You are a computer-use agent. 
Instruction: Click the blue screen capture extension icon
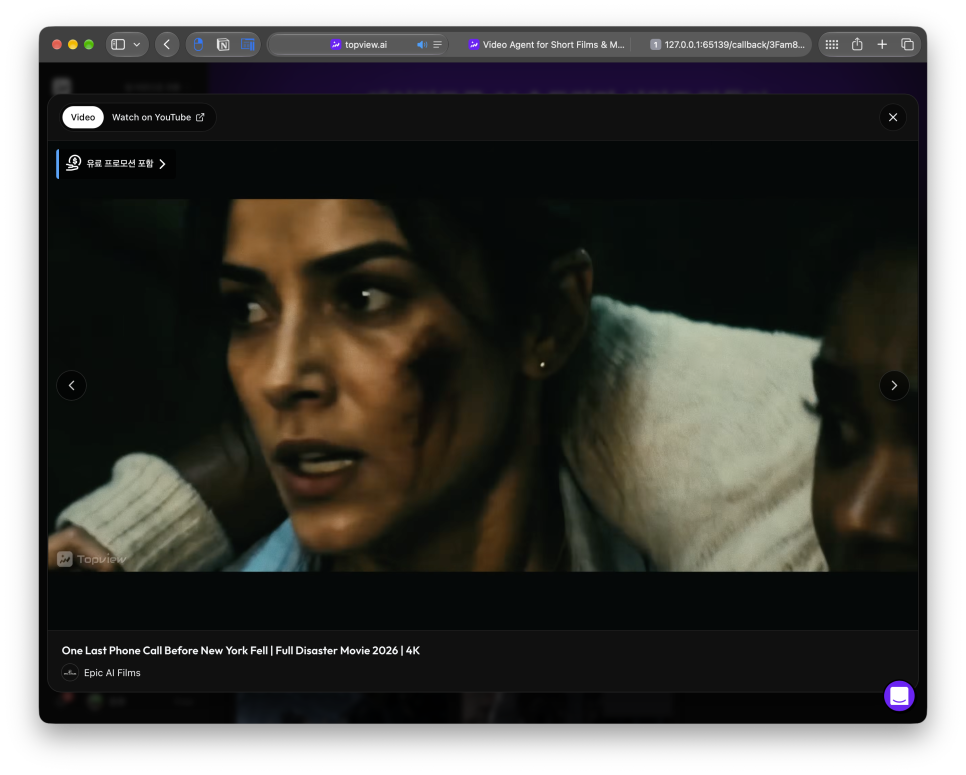[x=248, y=44]
